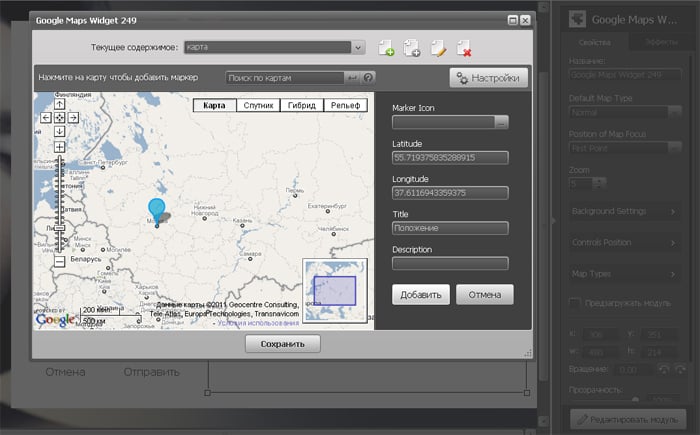Switch map to Гибрид view
The image size is (700, 435).
point(304,105)
